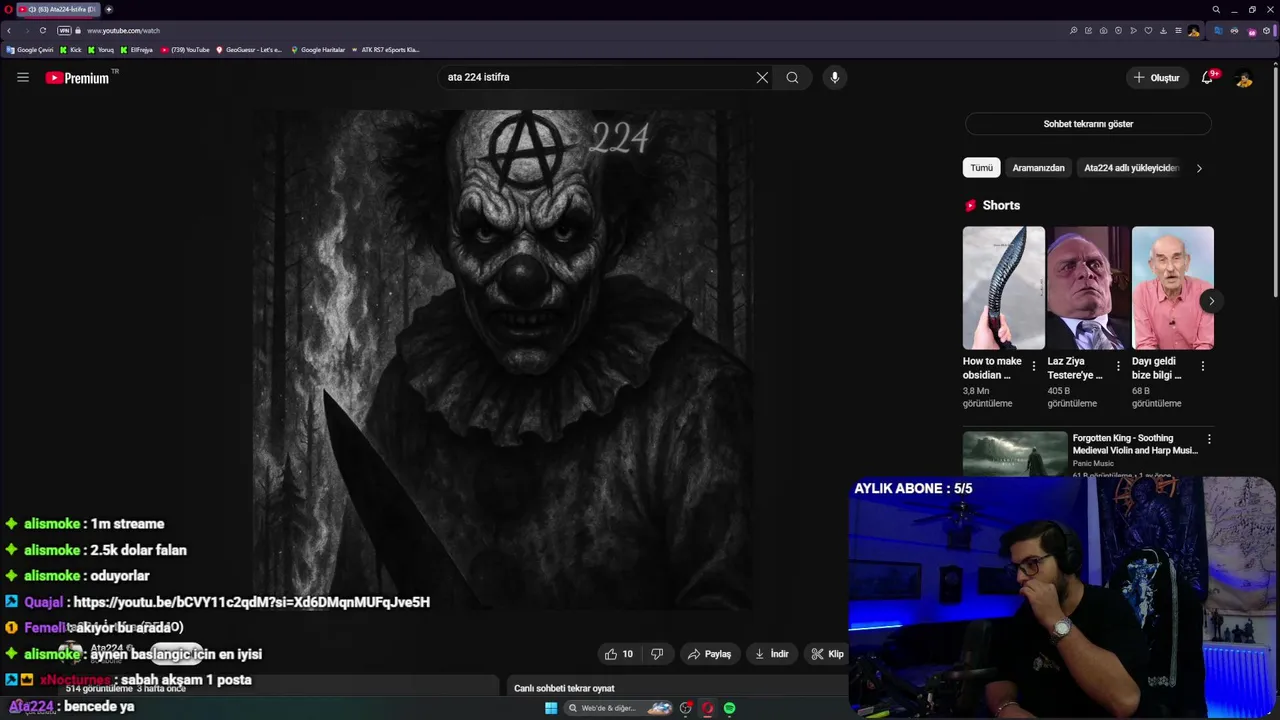Viewport: 1280px width, 720px height.
Task: Click the Opera zoom magnifier toolbar icon
Action: [x=1073, y=31]
